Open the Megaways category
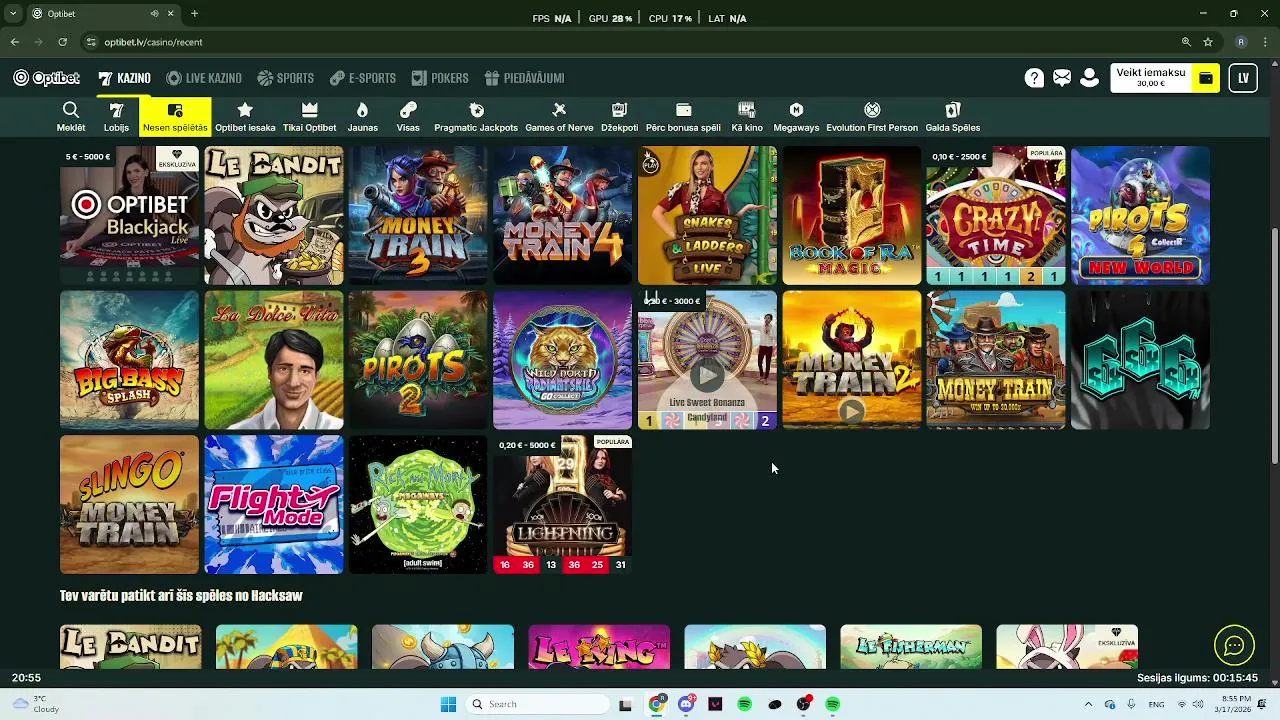 (x=796, y=116)
